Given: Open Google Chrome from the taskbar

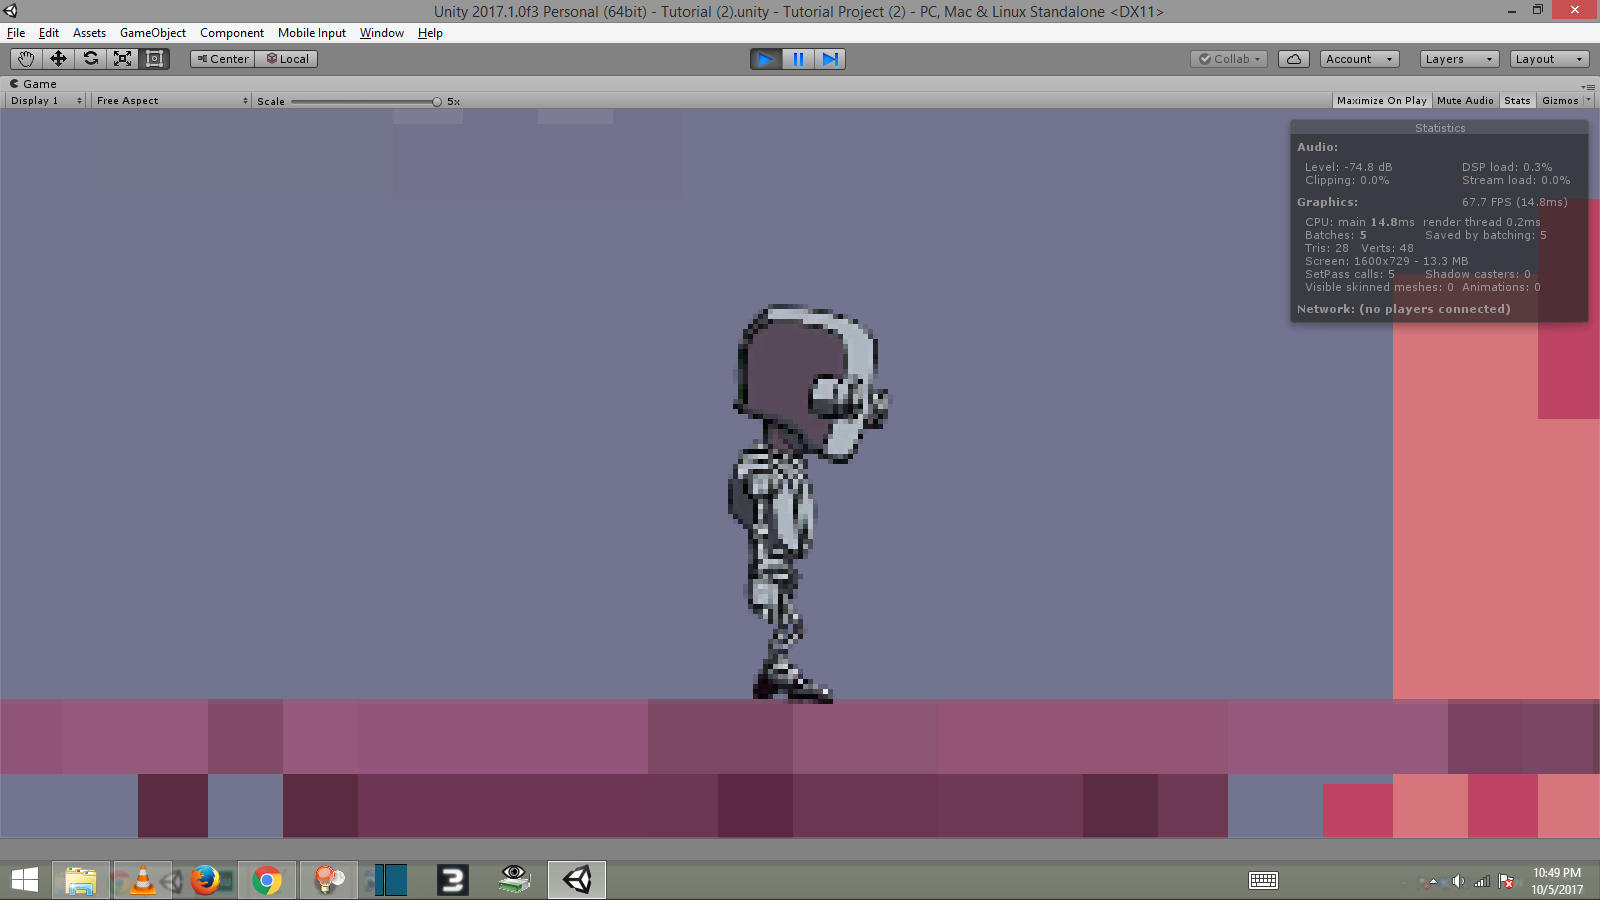Looking at the screenshot, I should (x=267, y=880).
